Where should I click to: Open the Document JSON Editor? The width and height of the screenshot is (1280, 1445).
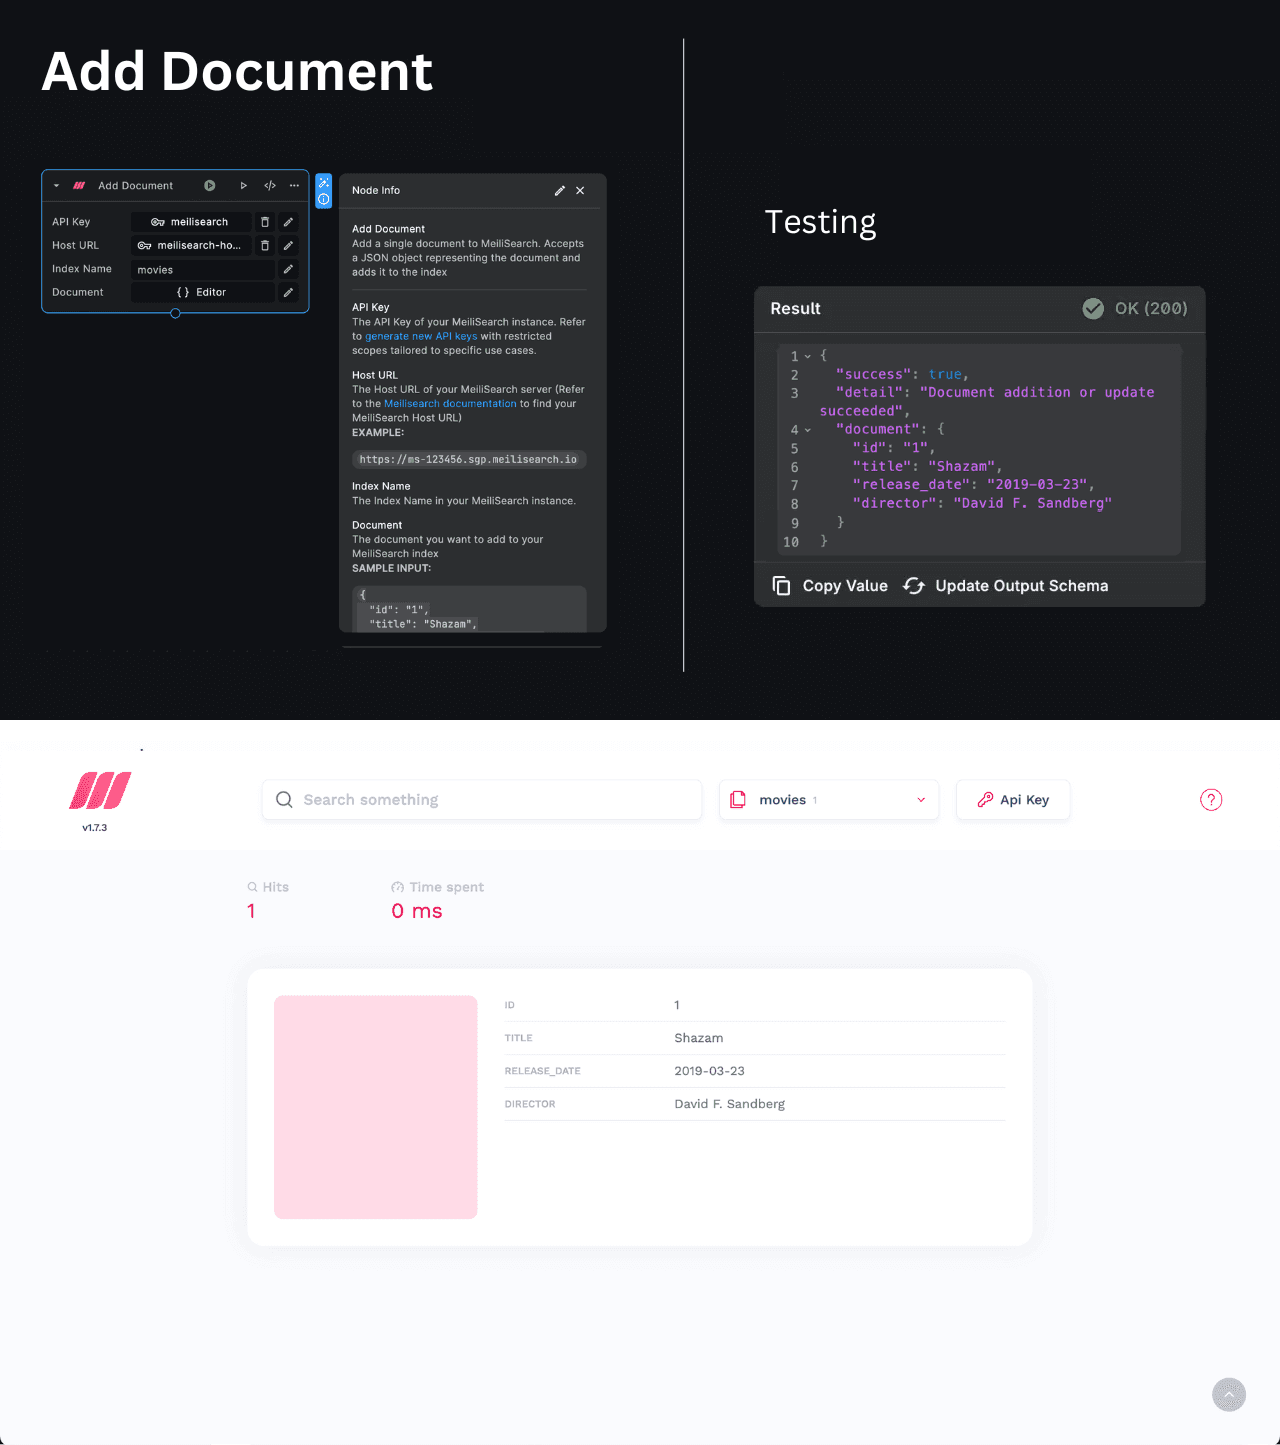(203, 292)
